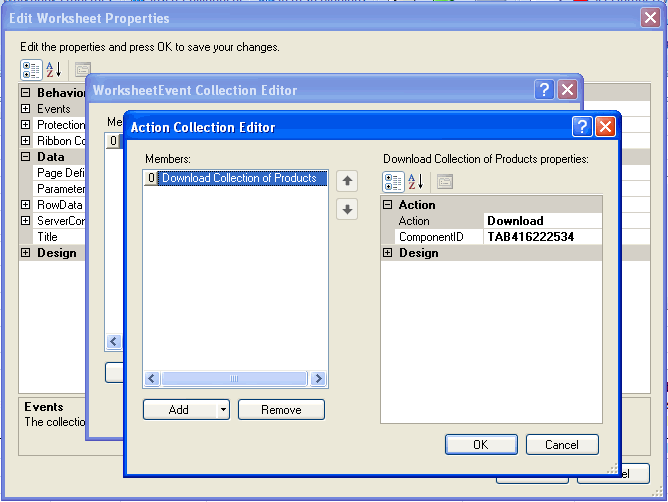This screenshot has width=668, height=502.
Task: Click Categorized icon in Edit Worksheet Properties
Action: coord(31,70)
